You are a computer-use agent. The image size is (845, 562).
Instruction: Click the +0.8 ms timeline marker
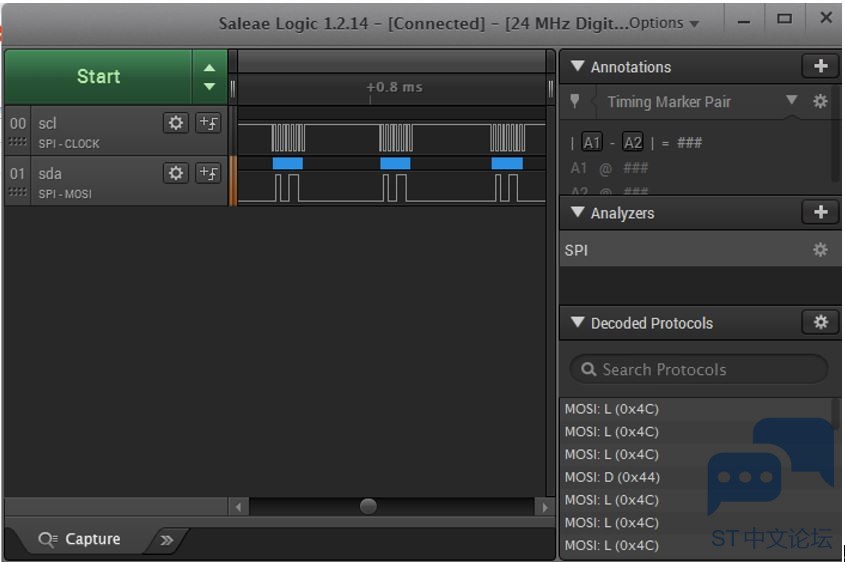394,87
